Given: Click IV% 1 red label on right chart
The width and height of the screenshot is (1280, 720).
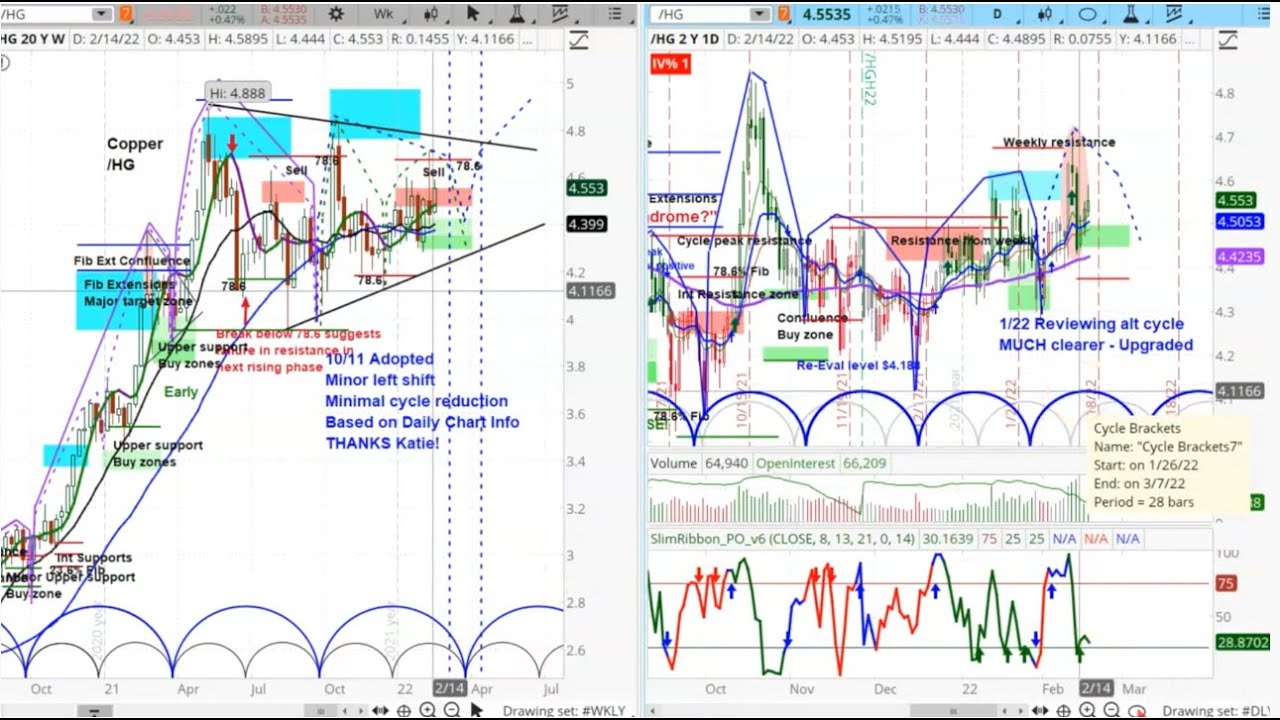Looking at the screenshot, I should [x=671, y=64].
